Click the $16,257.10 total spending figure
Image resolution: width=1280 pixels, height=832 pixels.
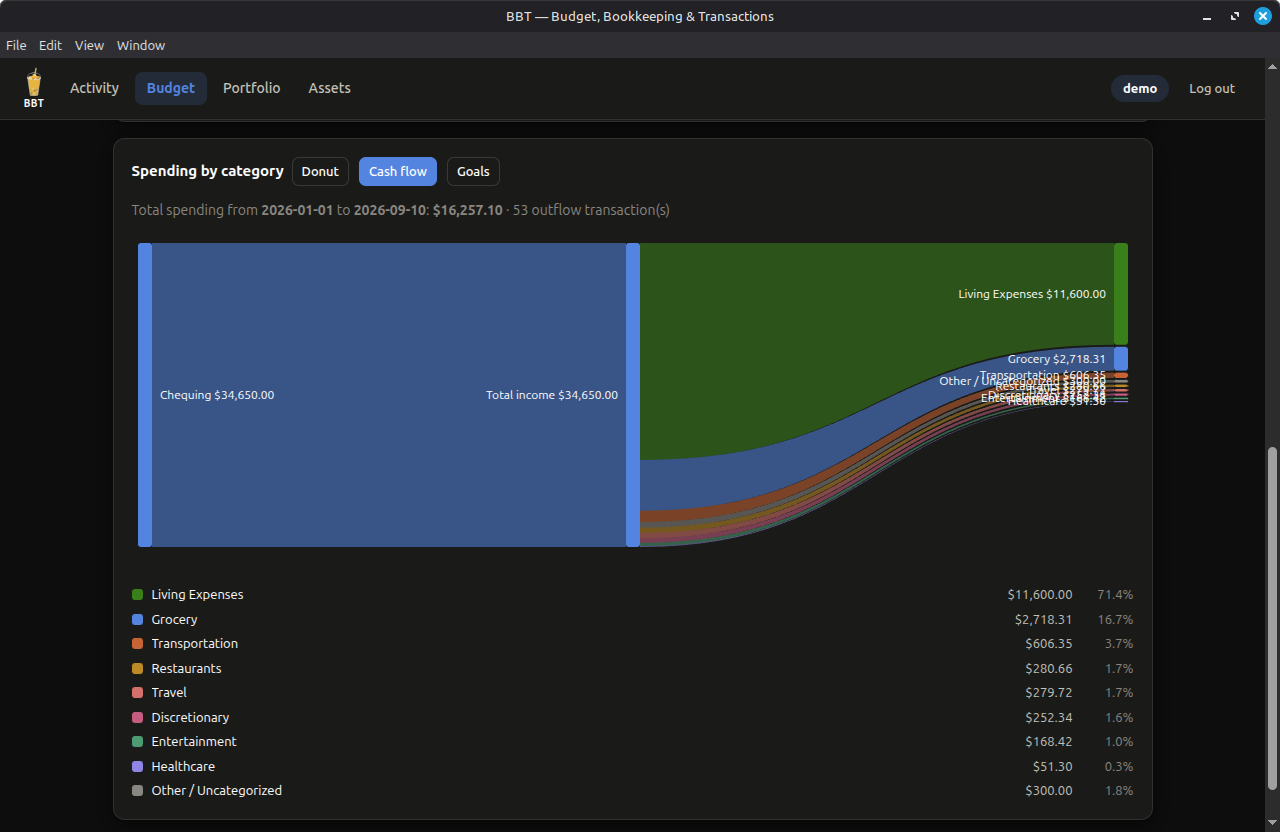click(x=468, y=210)
